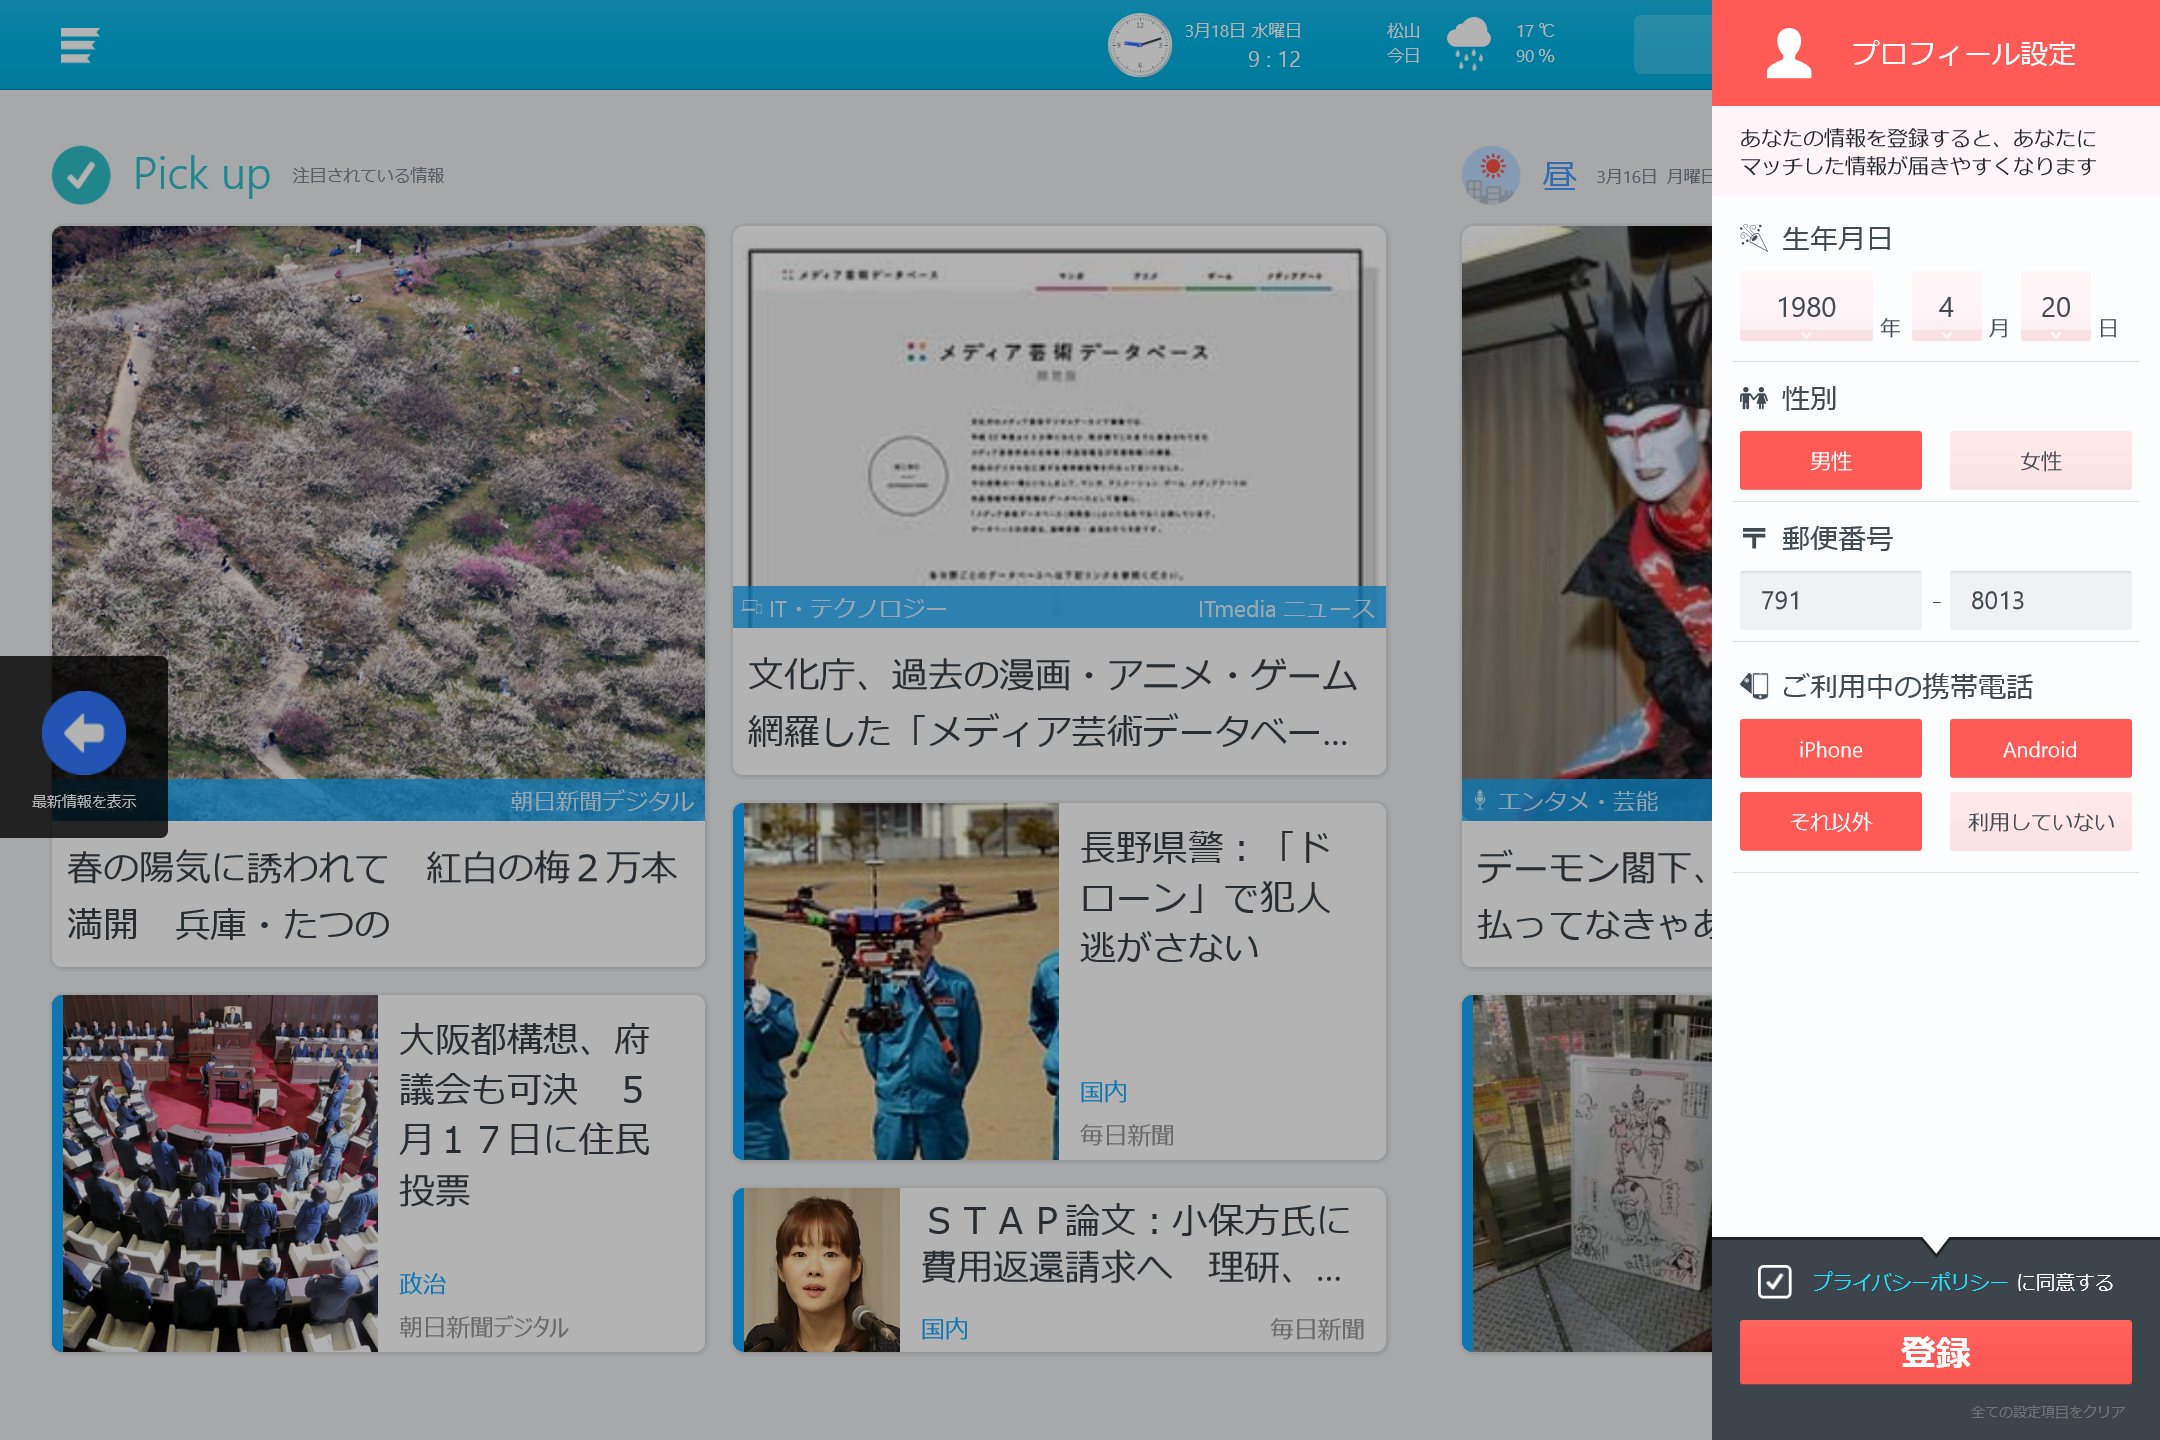This screenshot has height=1440, width=2160.
Task: Click the analog clock icon in the header
Action: click(x=1140, y=44)
